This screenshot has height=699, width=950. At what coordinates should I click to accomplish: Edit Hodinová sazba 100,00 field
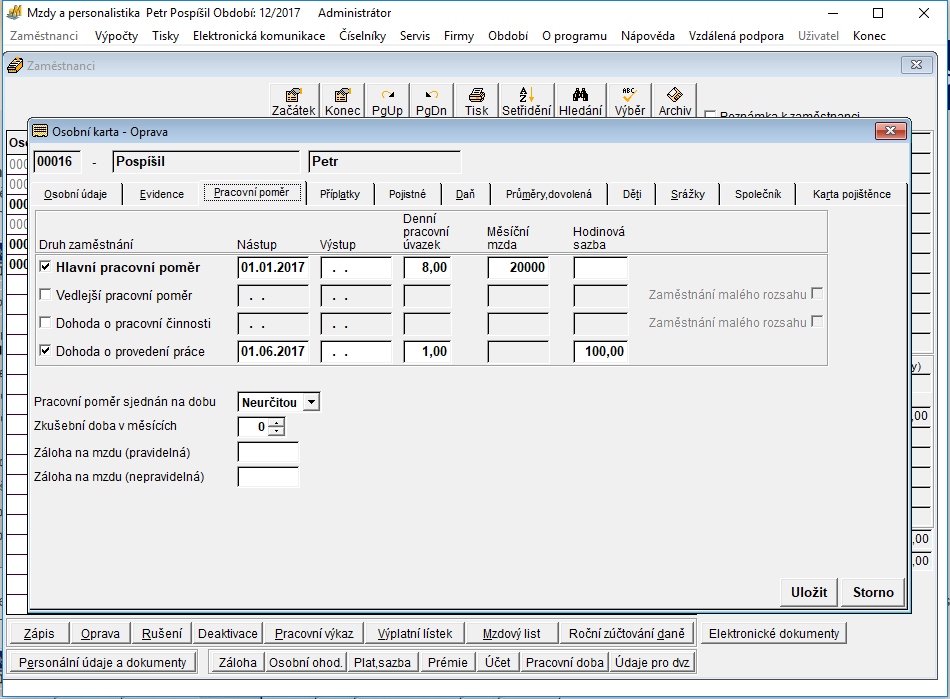[x=600, y=351]
